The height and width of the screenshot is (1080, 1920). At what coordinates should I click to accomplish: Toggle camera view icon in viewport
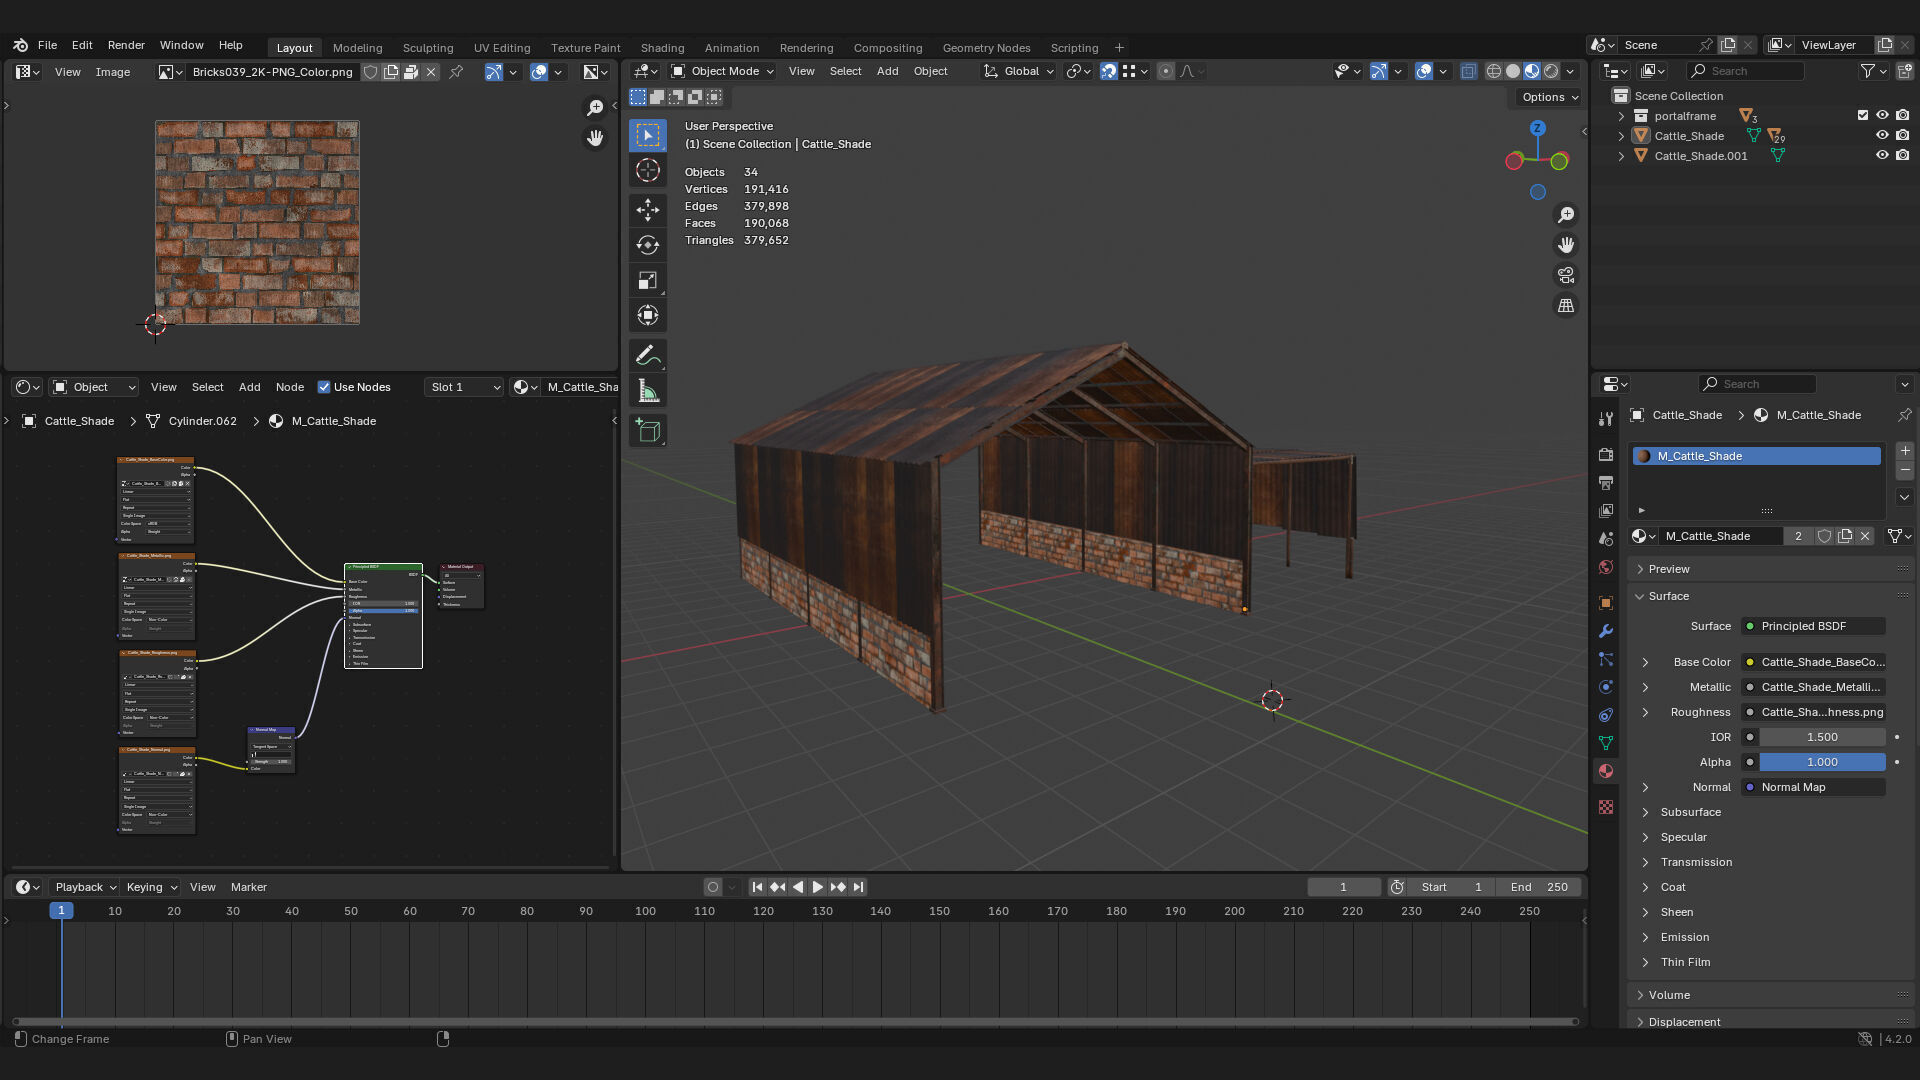[1566, 275]
